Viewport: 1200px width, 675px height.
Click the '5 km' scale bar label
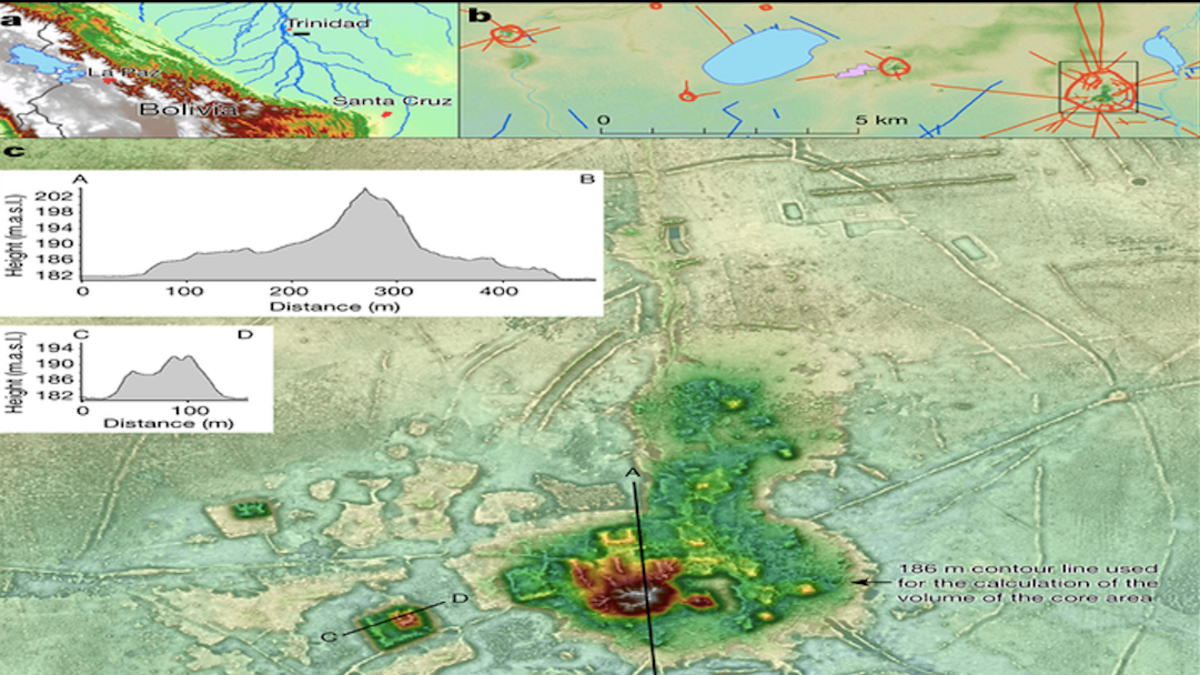click(x=882, y=120)
